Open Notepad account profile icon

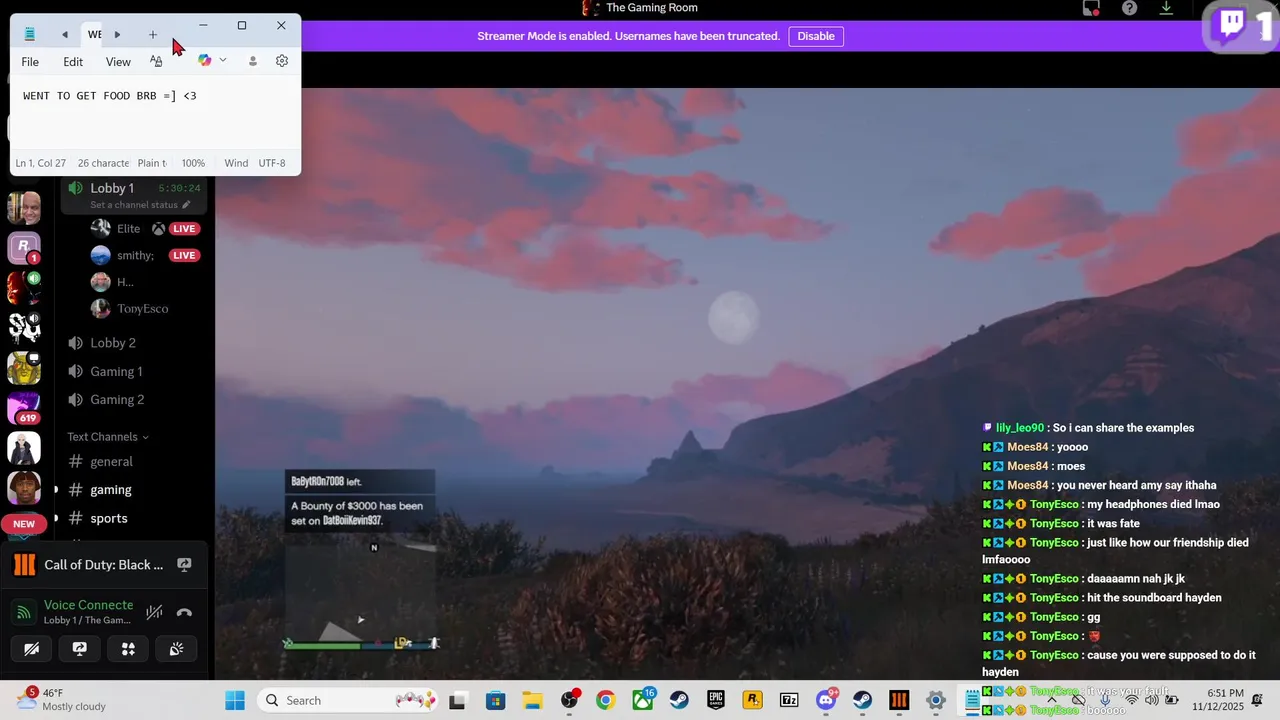click(x=253, y=61)
